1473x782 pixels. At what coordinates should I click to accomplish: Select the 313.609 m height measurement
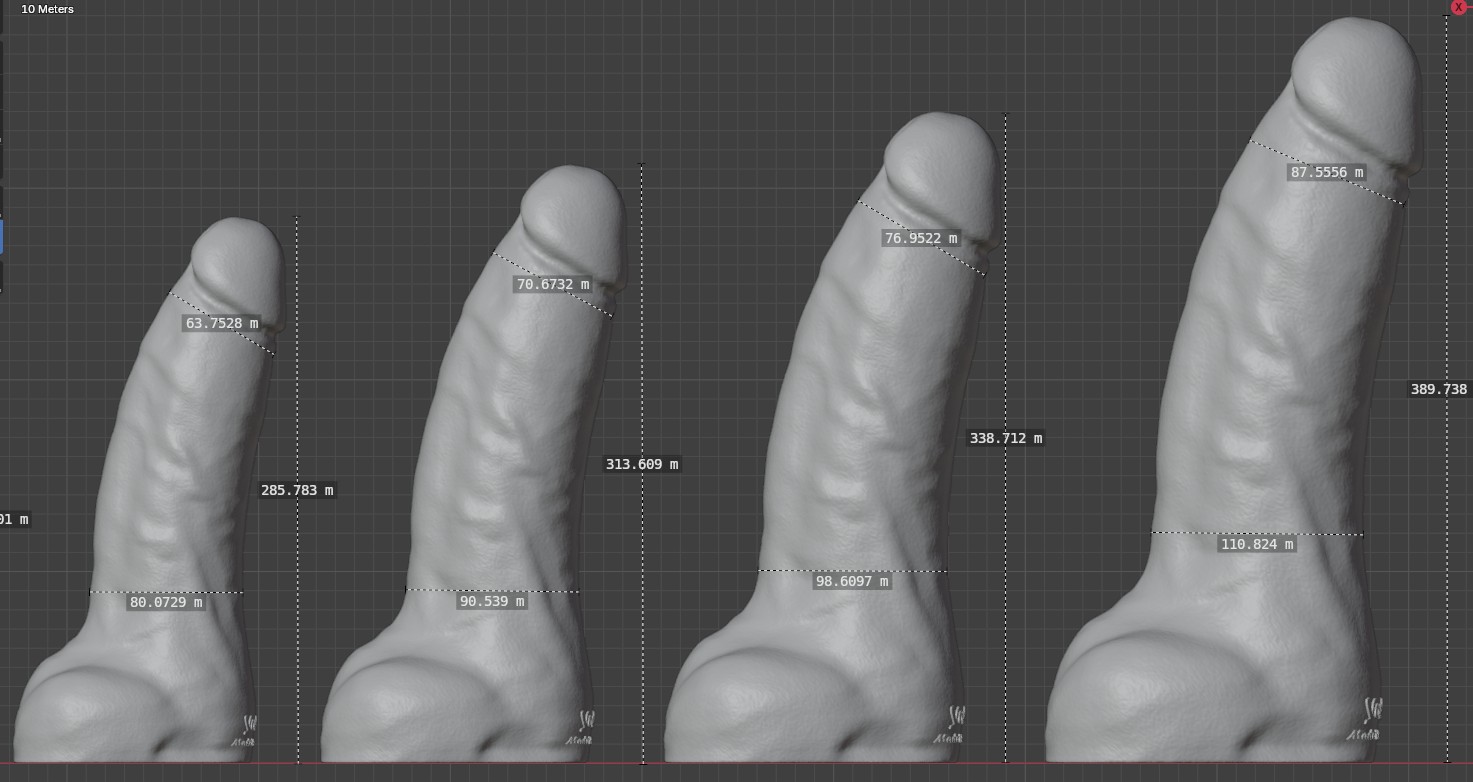pos(642,464)
